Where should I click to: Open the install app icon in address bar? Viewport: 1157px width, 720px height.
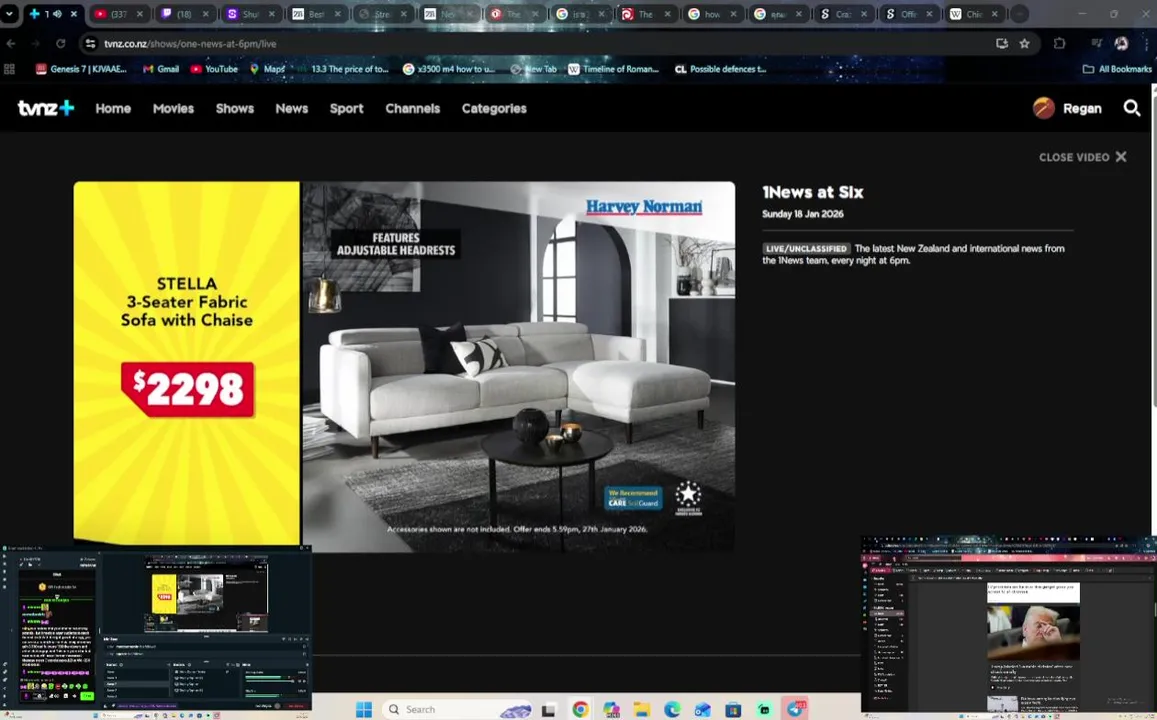click(1001, 44)
